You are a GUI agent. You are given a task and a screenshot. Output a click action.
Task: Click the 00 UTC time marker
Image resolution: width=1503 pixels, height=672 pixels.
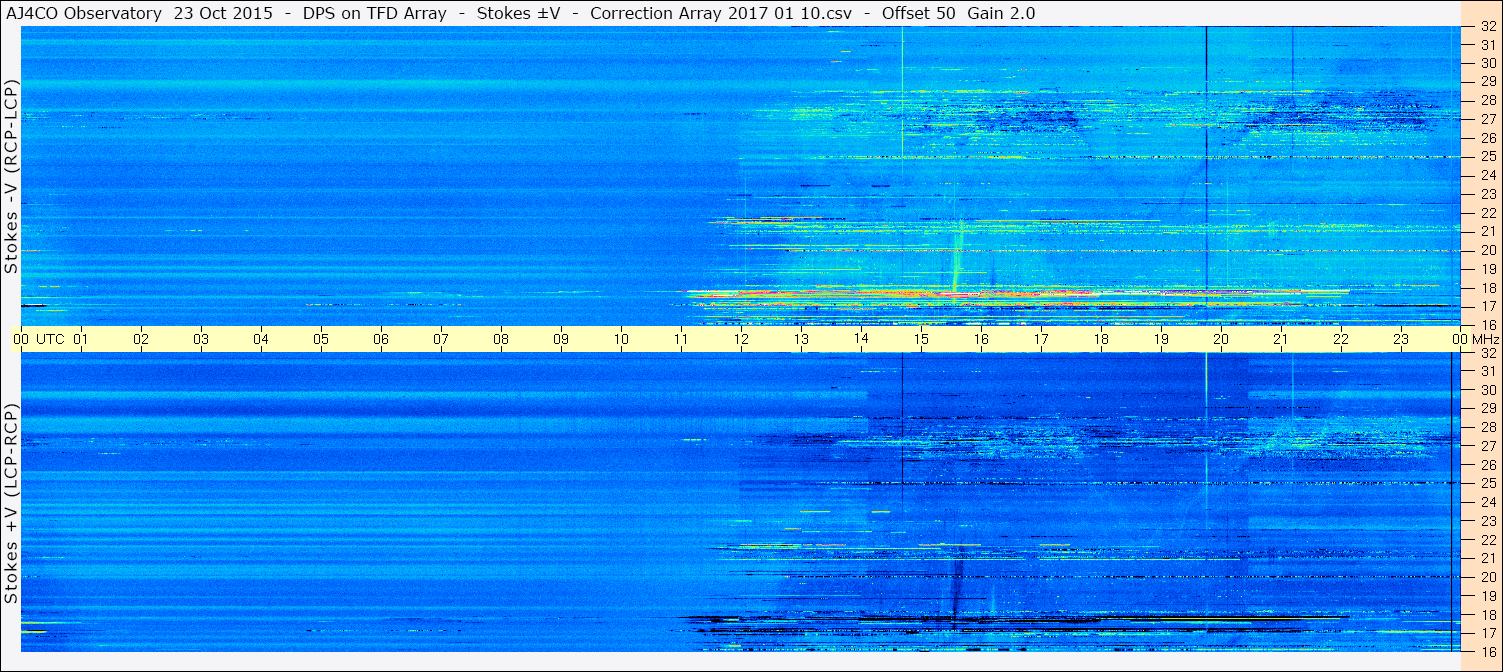pyautogui.click(x=39, y=339)
